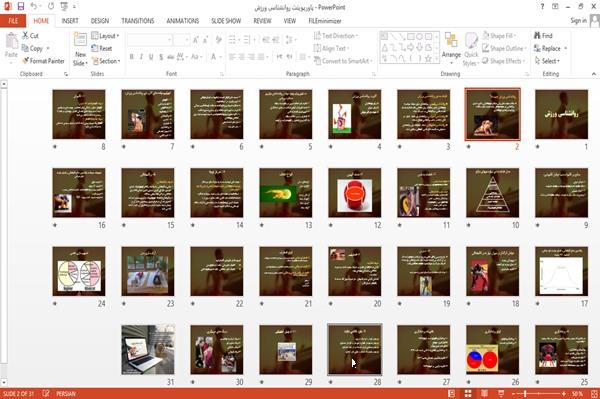The width and height of the screenshot is (600, 399).
Task: Switch to Normal view icon in status bar
Action: pyautogui.click(x=452, y=393)
